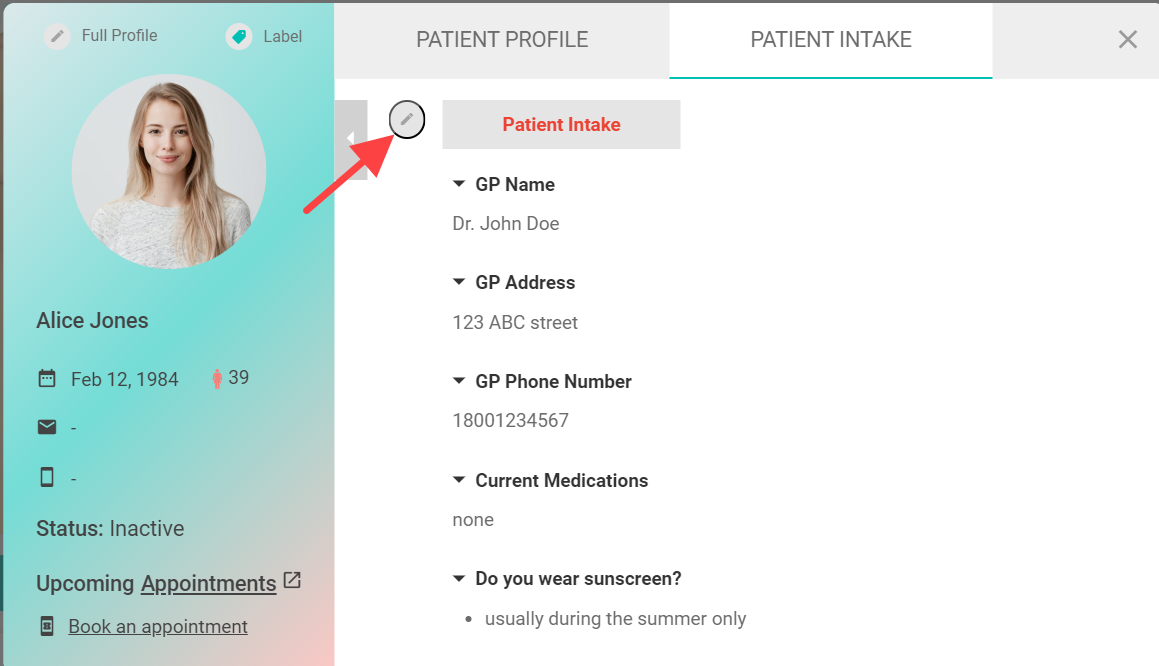Click the book appointment calendar icon

[47, 626]
